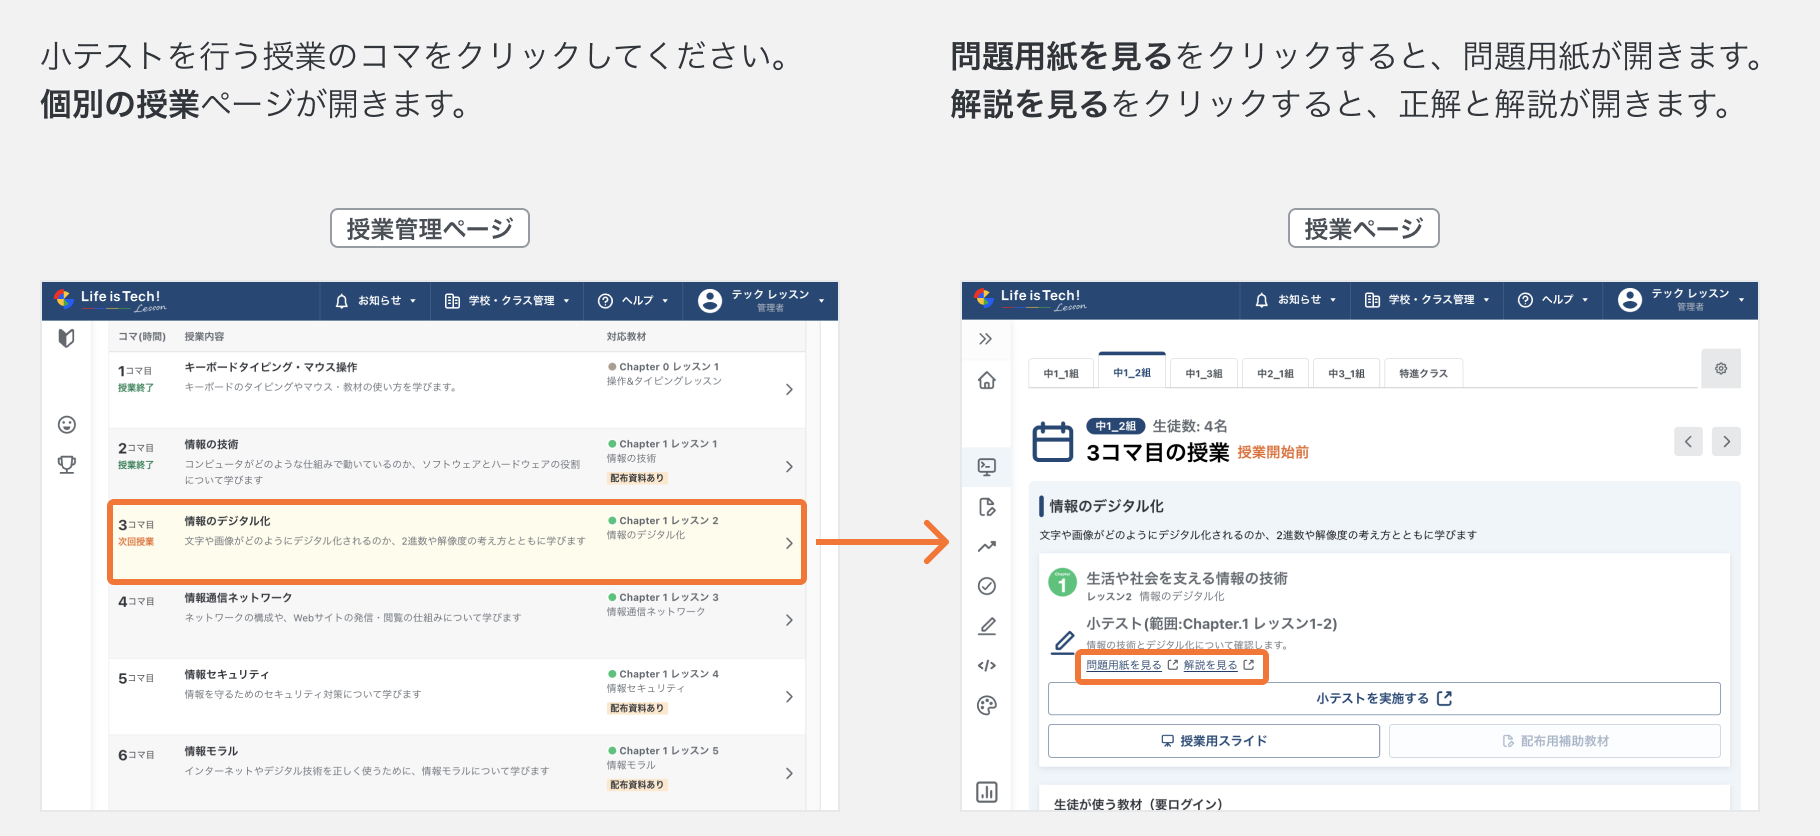Open the 4コマ目 情報通信ネットワーク row chevron
The width and height of the screenshot is (1820, 836).
[x=789, y=620]
